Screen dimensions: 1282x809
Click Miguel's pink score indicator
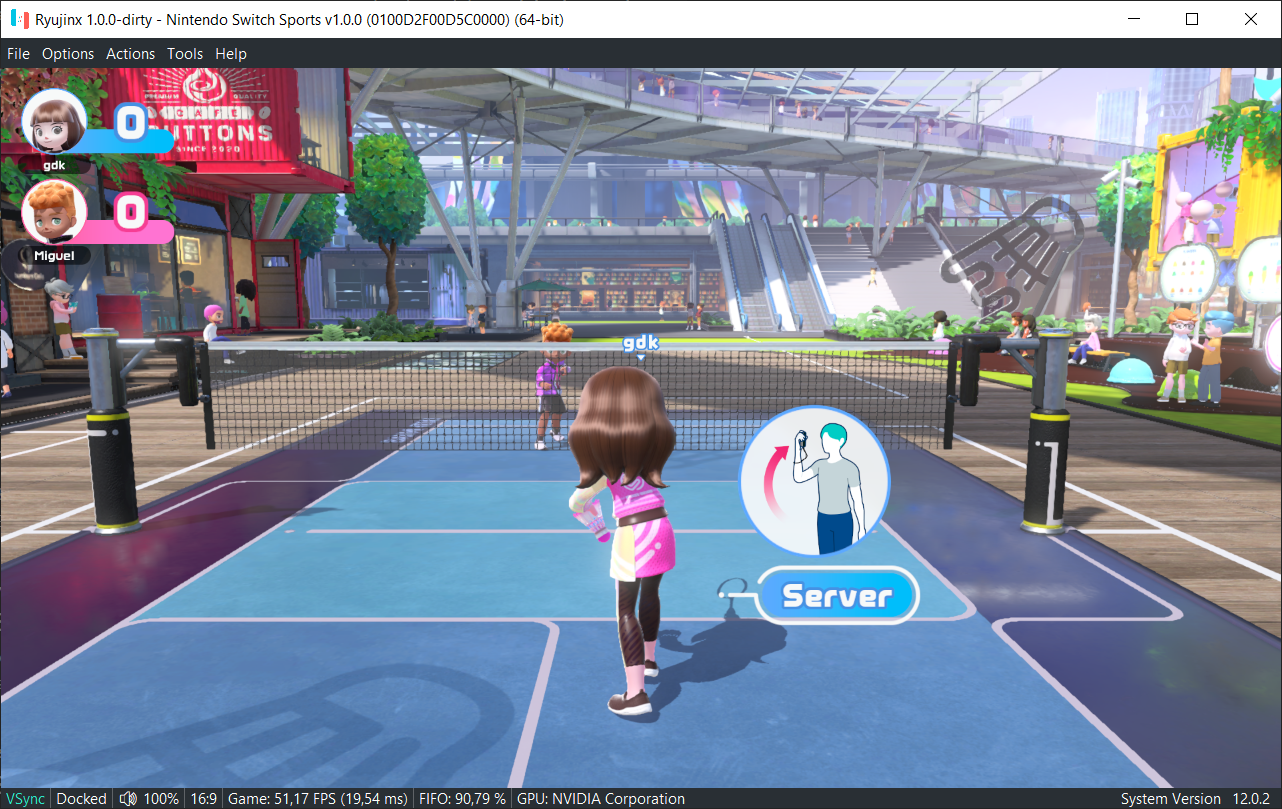point(130,213)
